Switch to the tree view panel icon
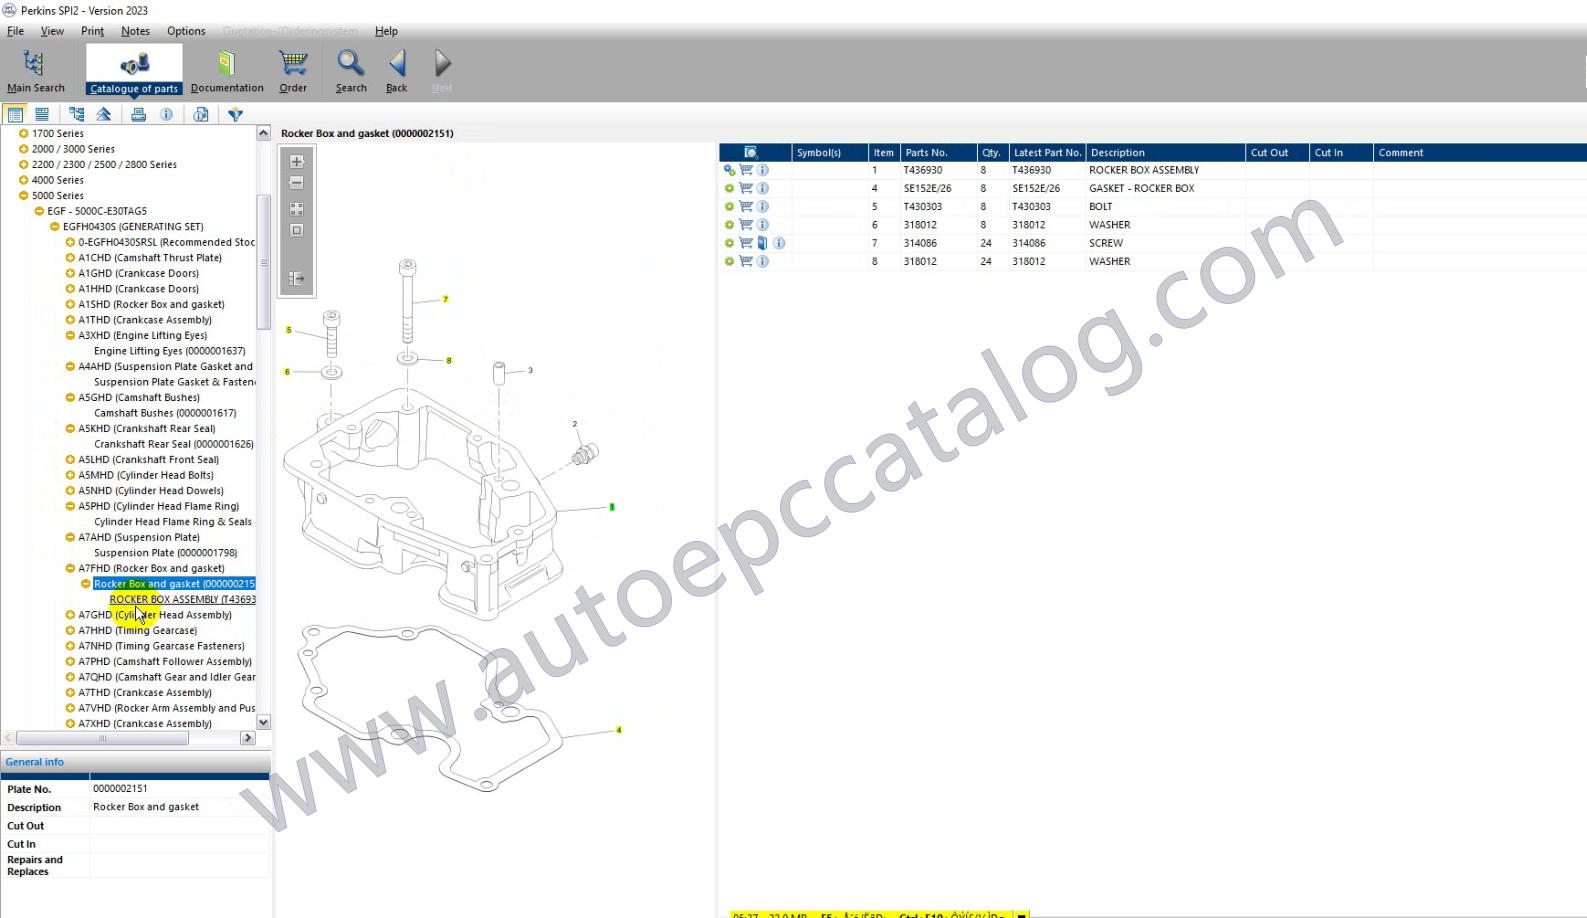Image resolution: width=1587 pixels, height=918 pixels. [x=15, y=115]
